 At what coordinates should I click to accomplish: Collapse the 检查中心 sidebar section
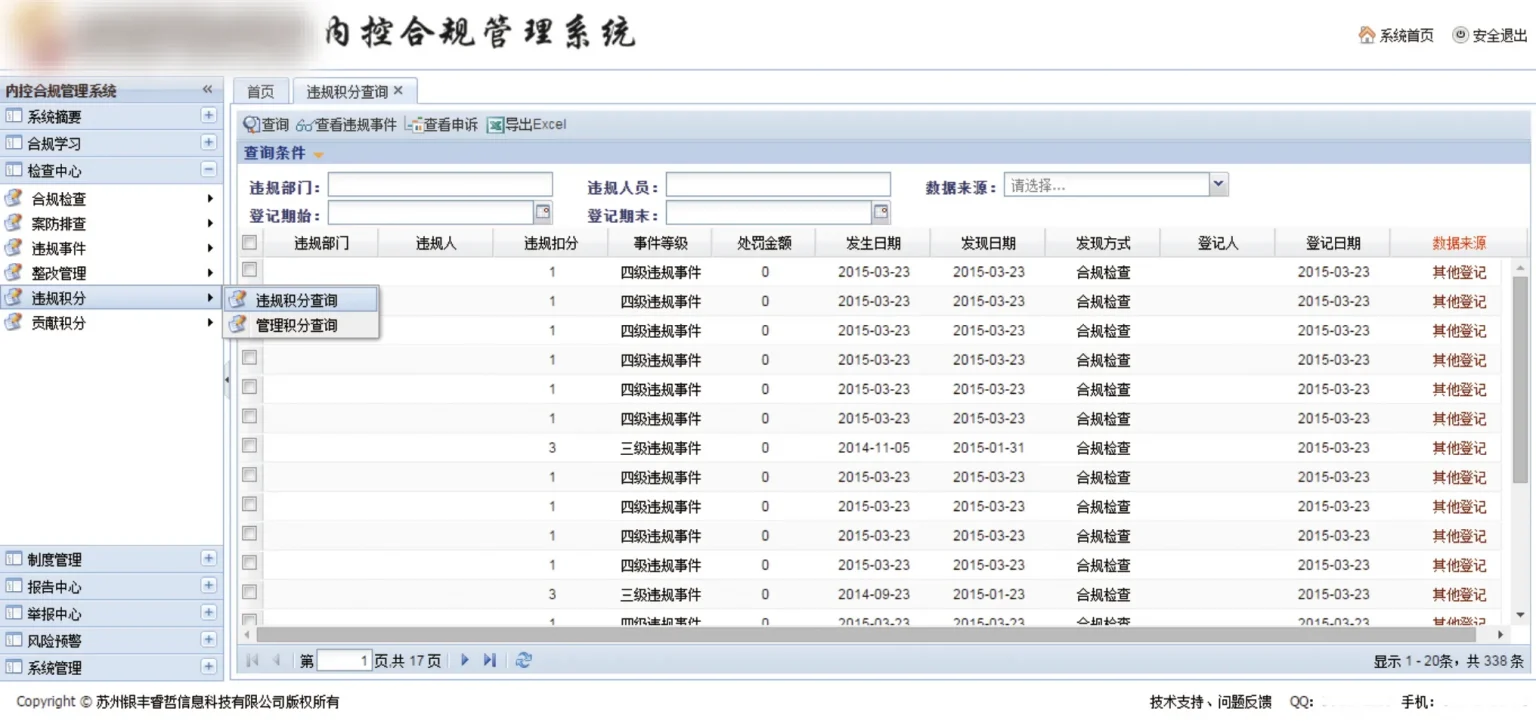pyautogui.click(x=208, y=170)
